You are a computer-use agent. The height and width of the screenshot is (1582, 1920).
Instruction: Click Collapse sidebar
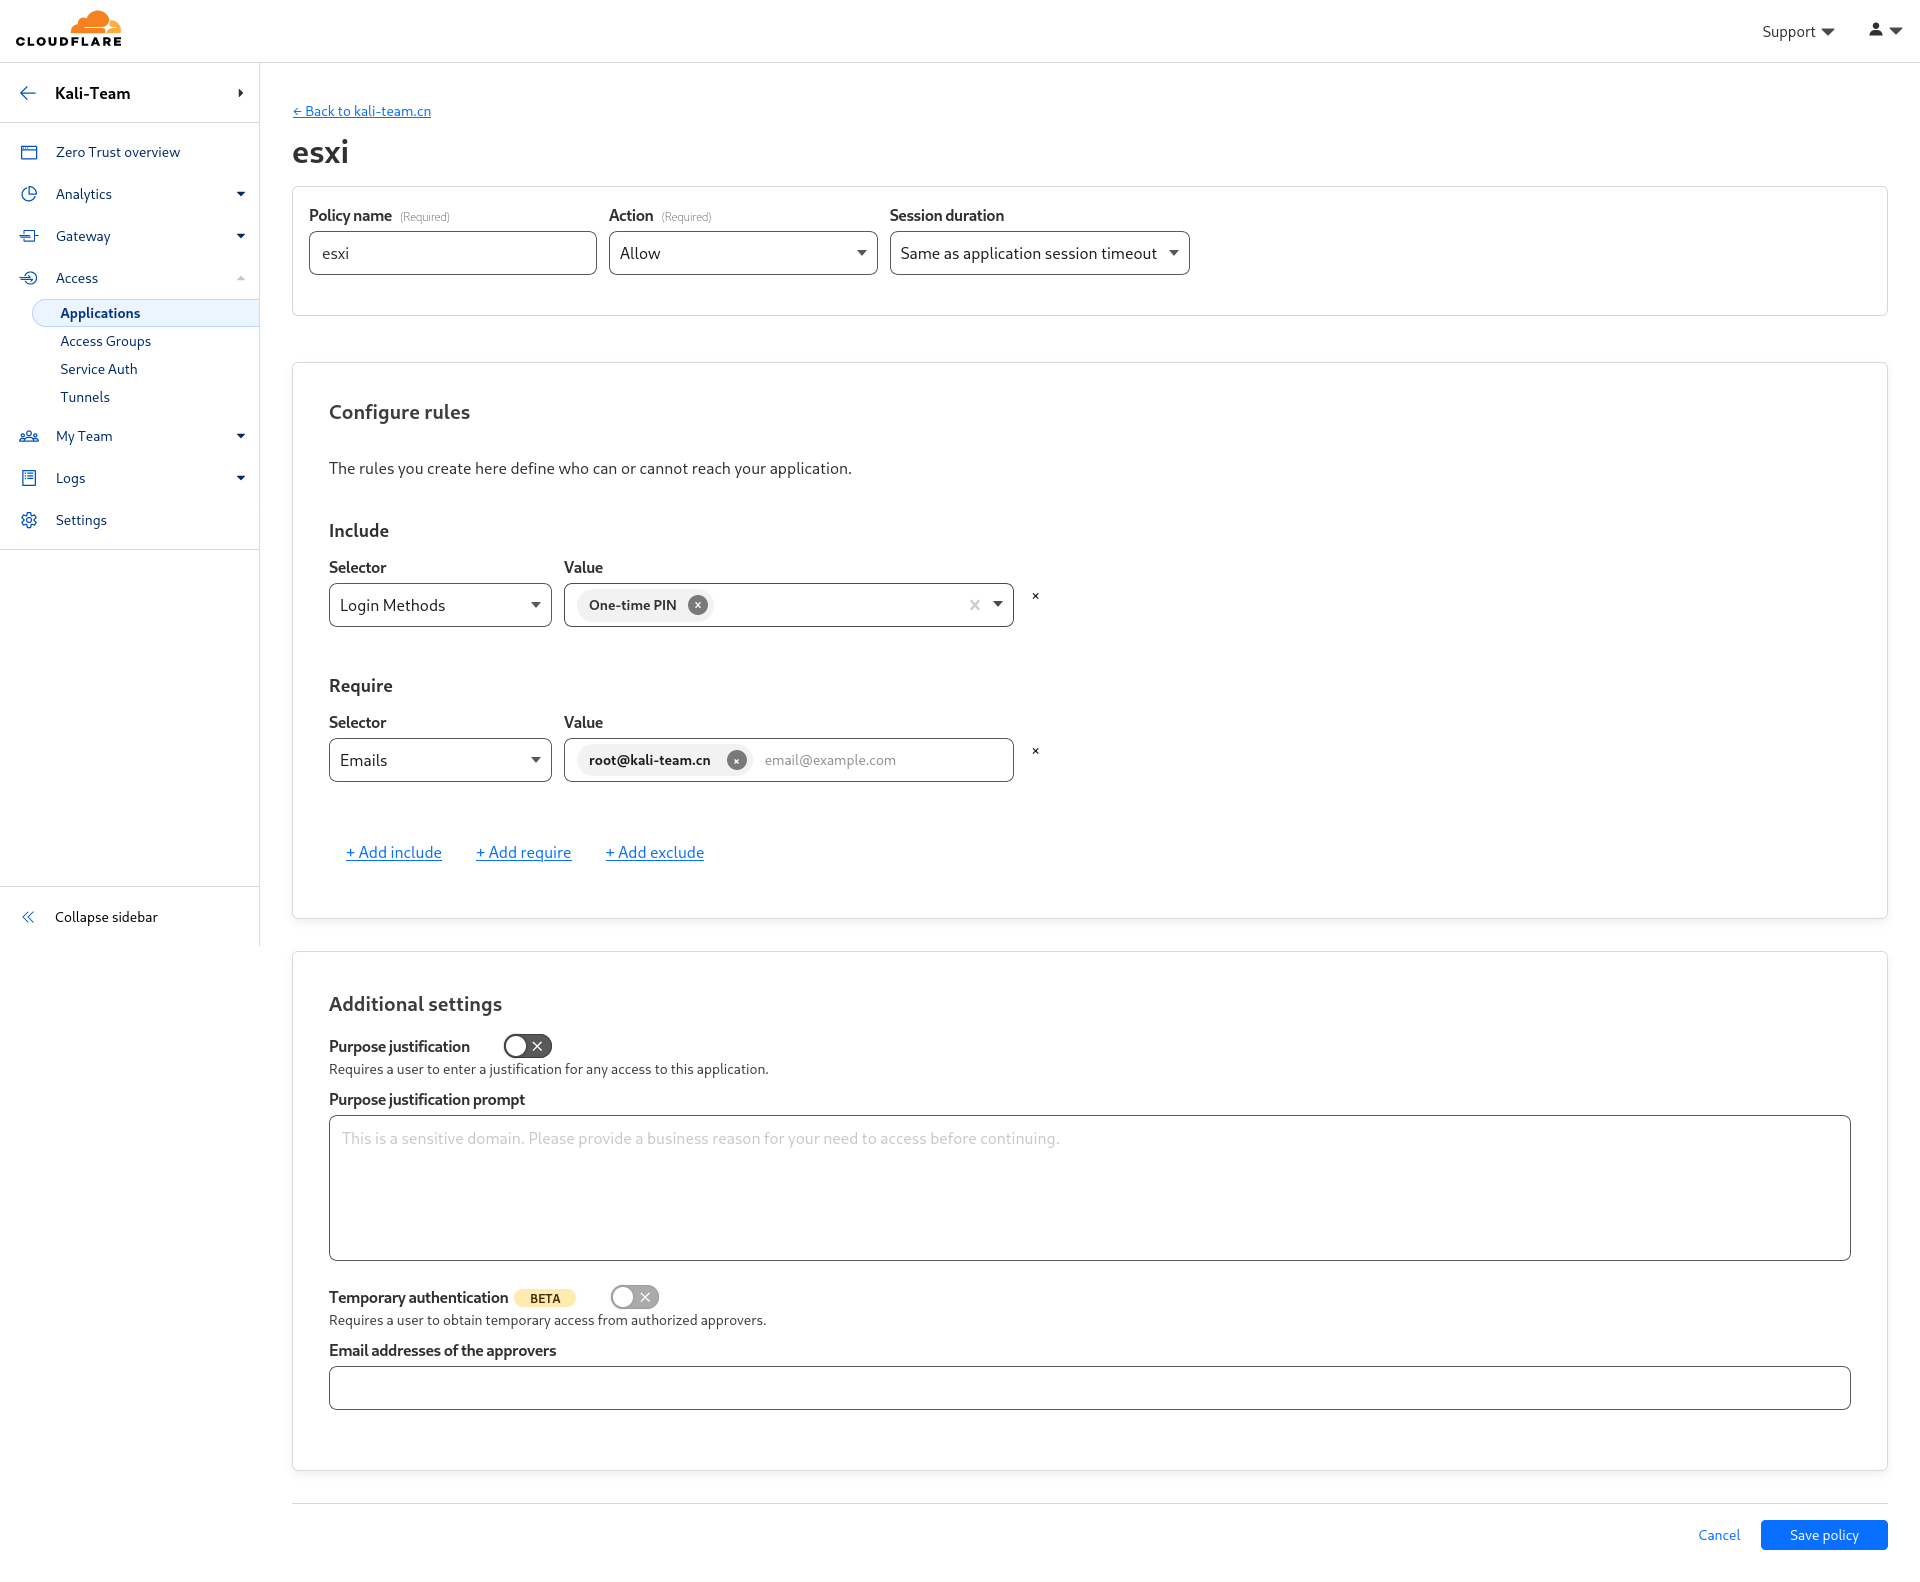(106, 917)
